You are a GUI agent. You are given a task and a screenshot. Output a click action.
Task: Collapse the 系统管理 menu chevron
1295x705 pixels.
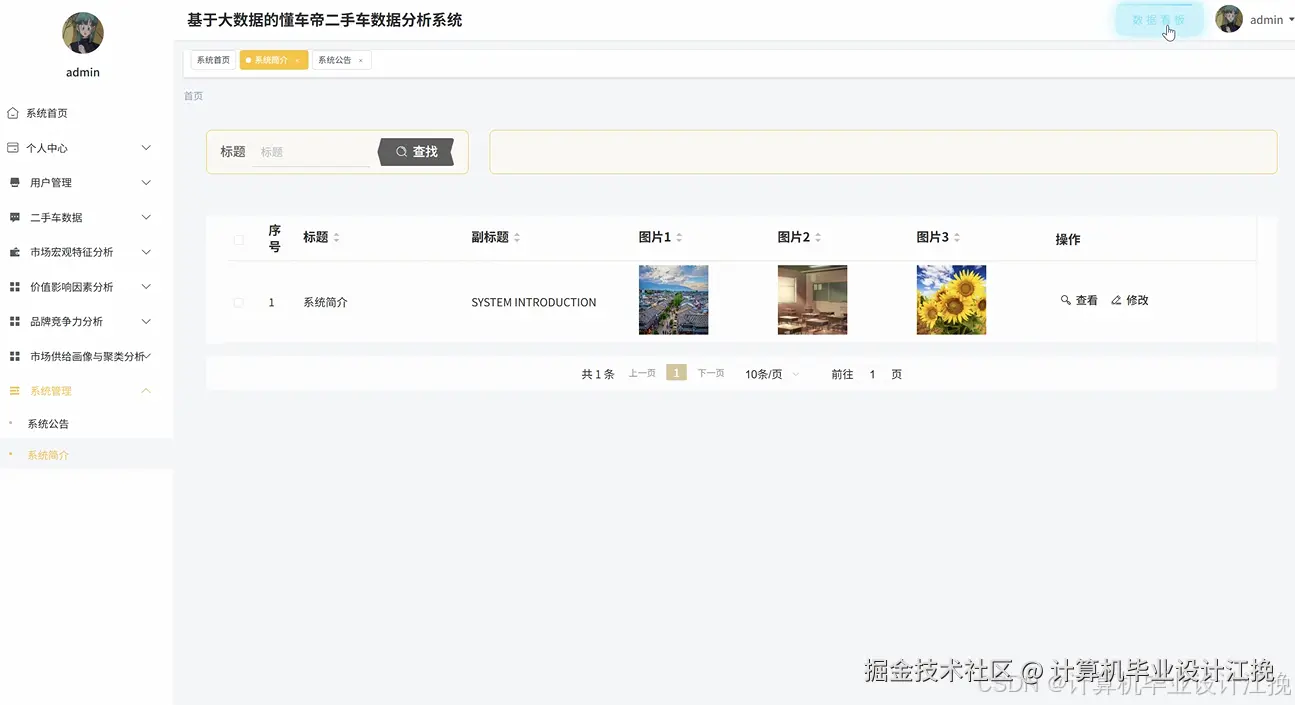point(146,391)
